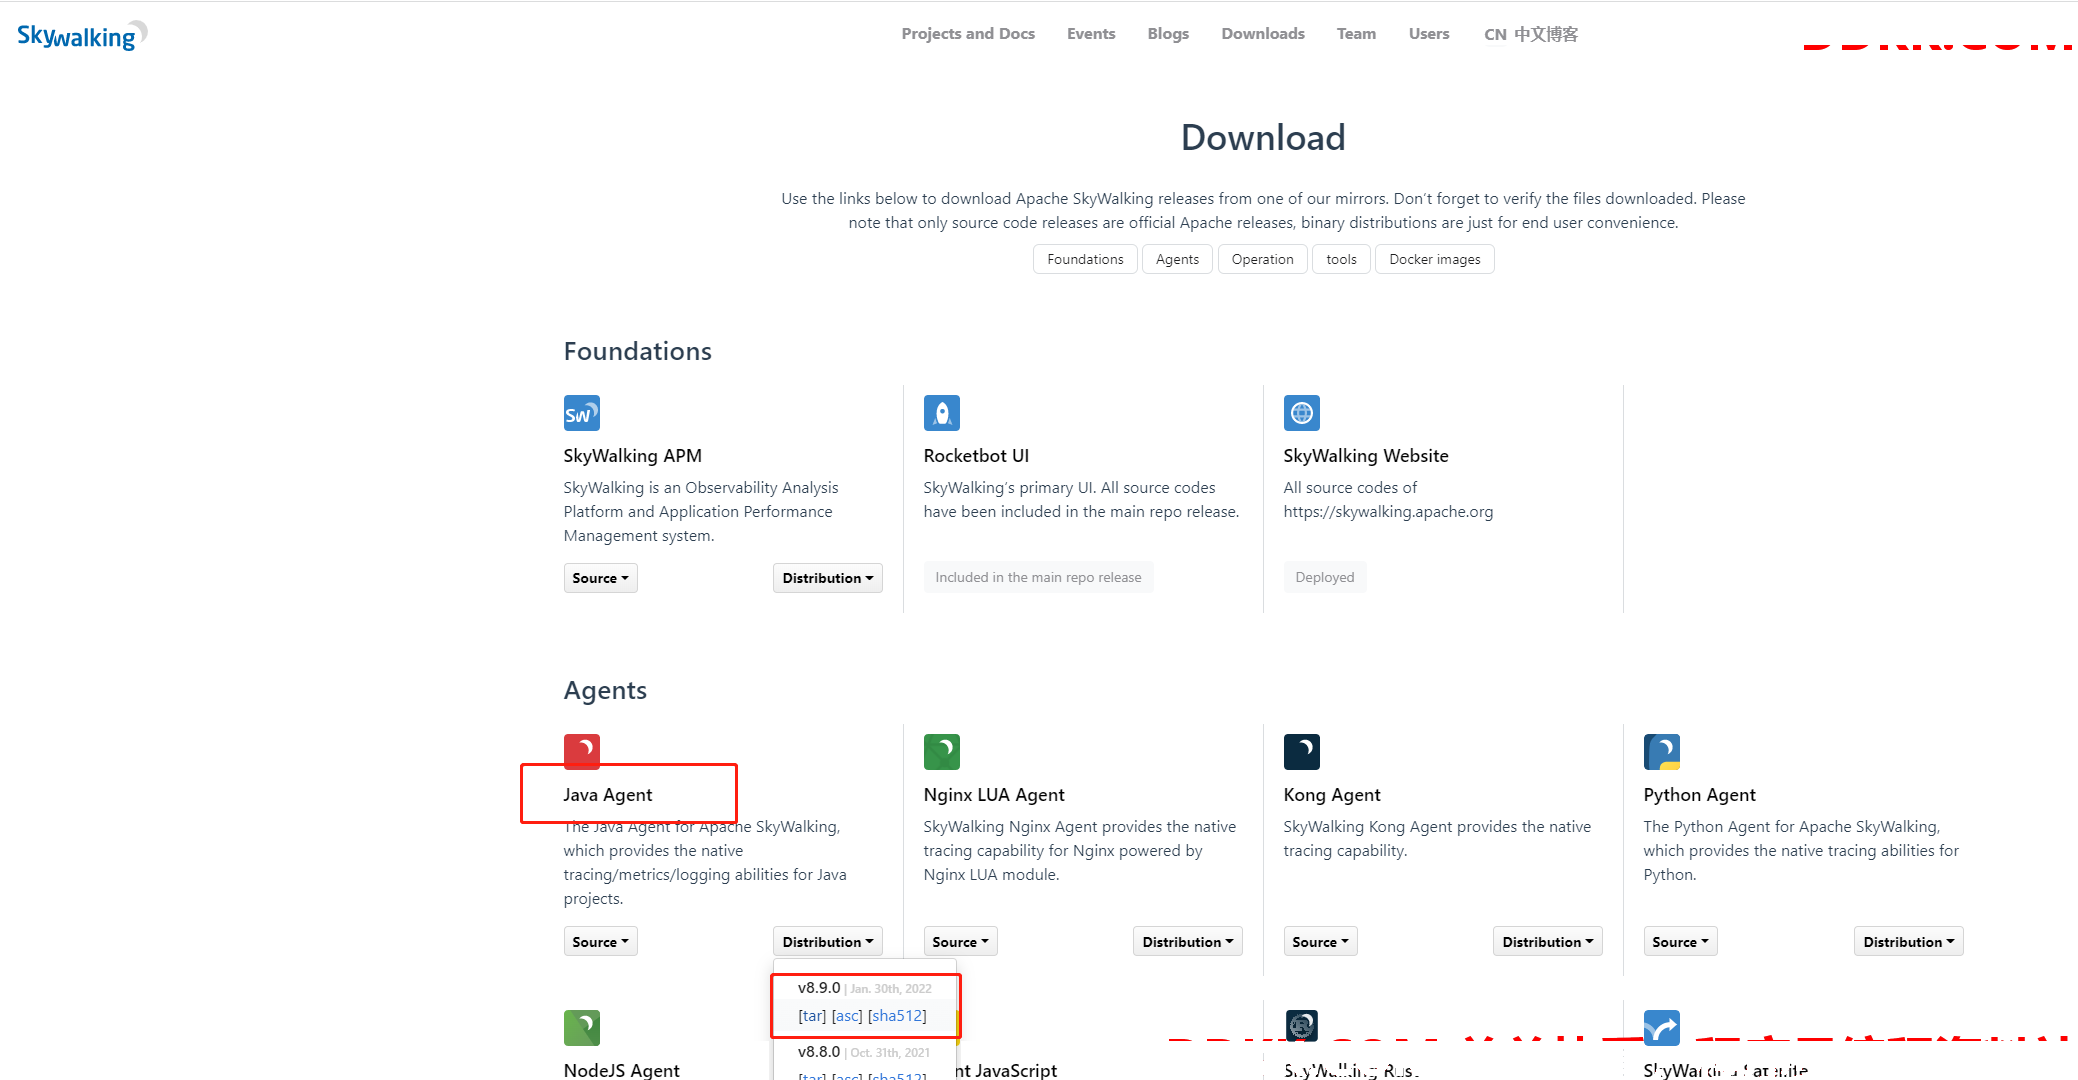Open the Team page
Viewport: 2078px width, 1080px height.
pyautogui.click(x=1356, y=34)
